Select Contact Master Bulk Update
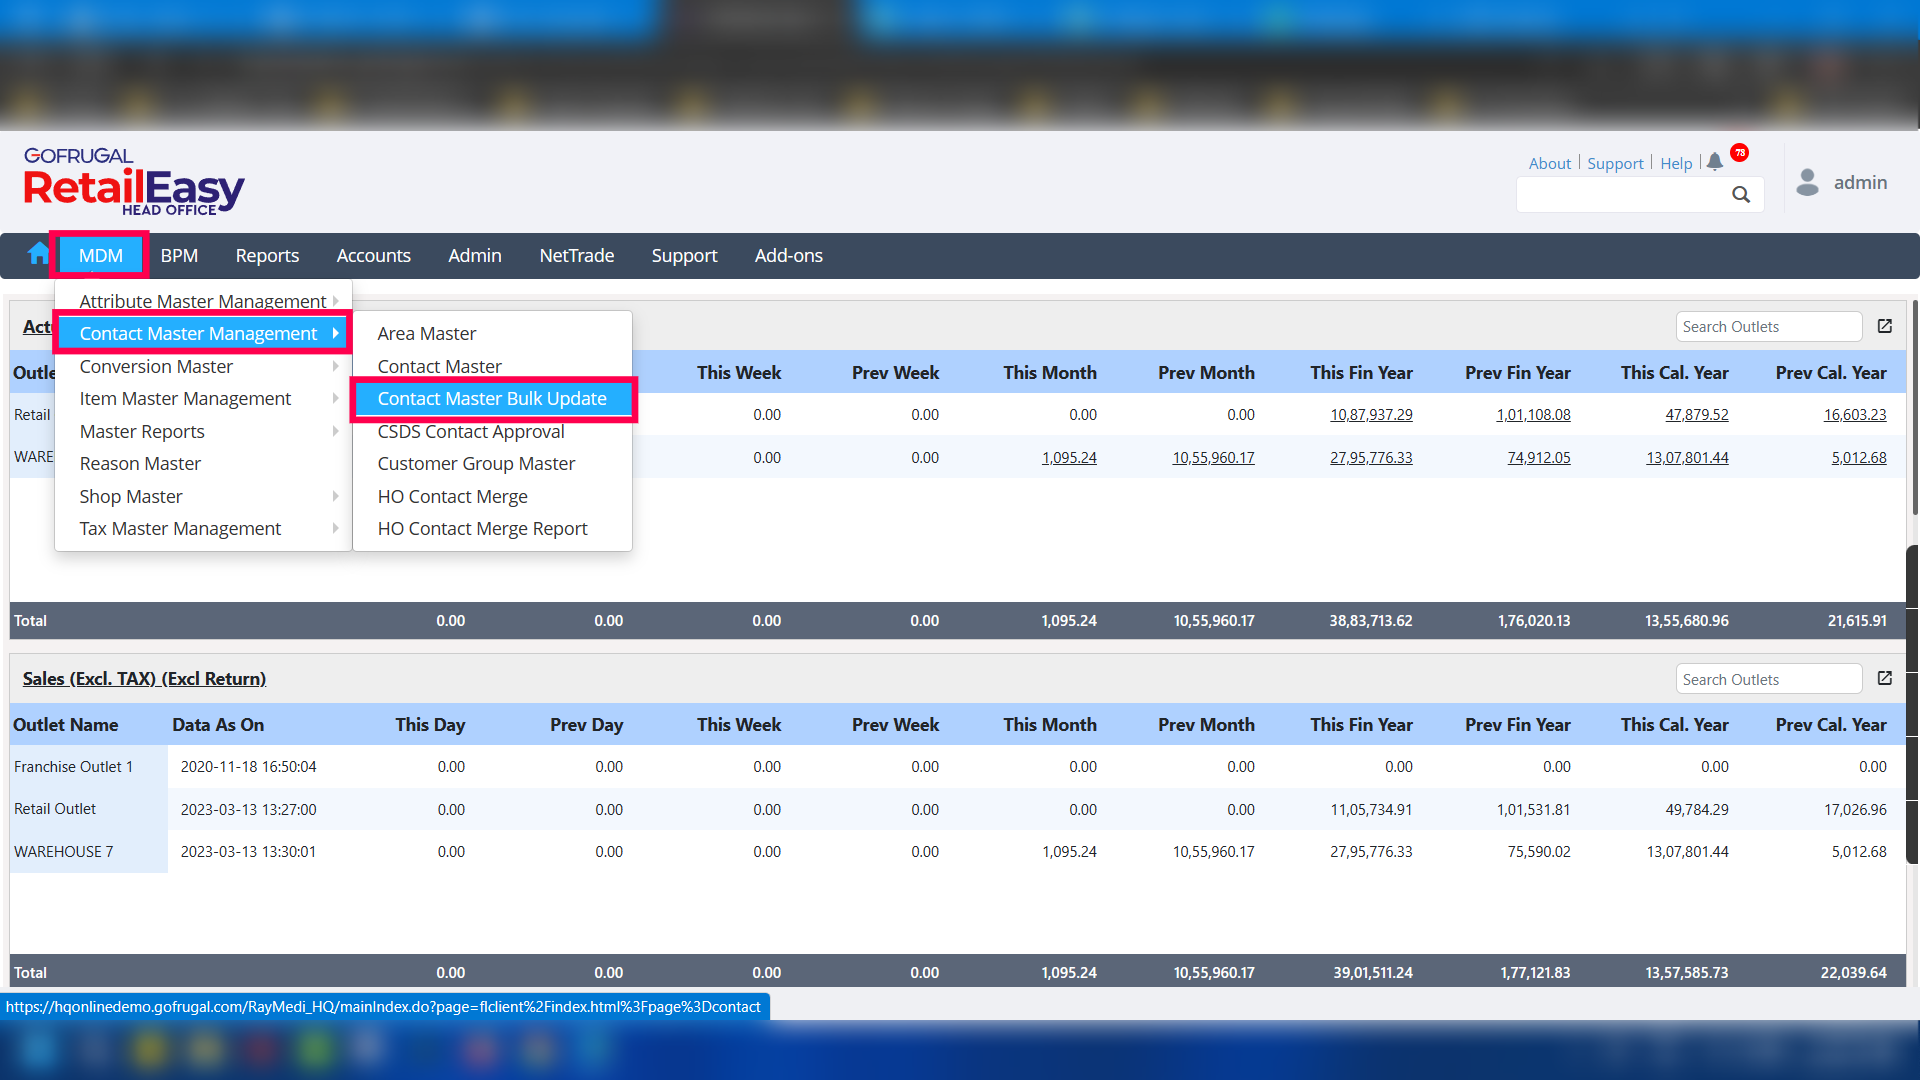 492,399
